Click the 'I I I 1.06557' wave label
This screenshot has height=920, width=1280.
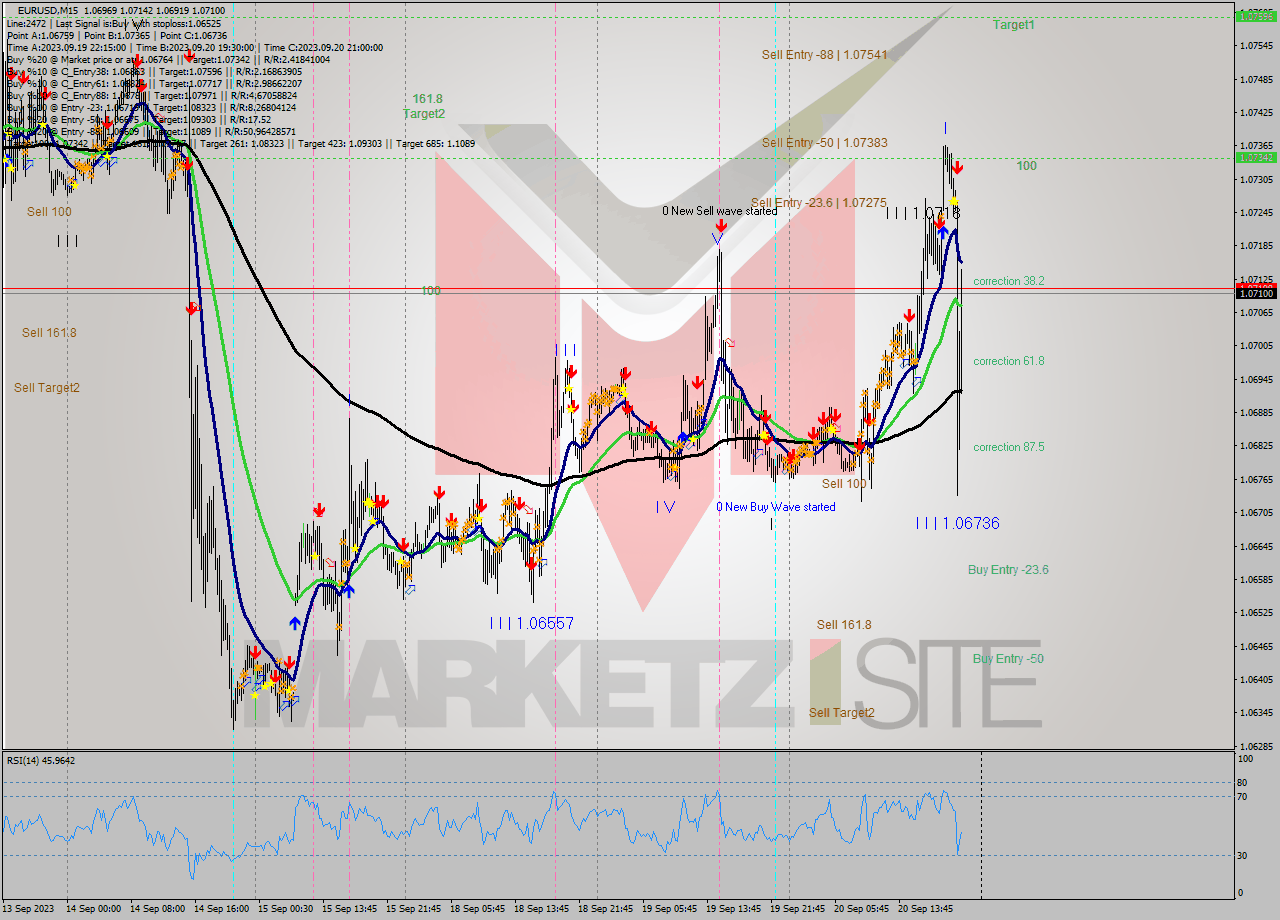pos(532,623)
